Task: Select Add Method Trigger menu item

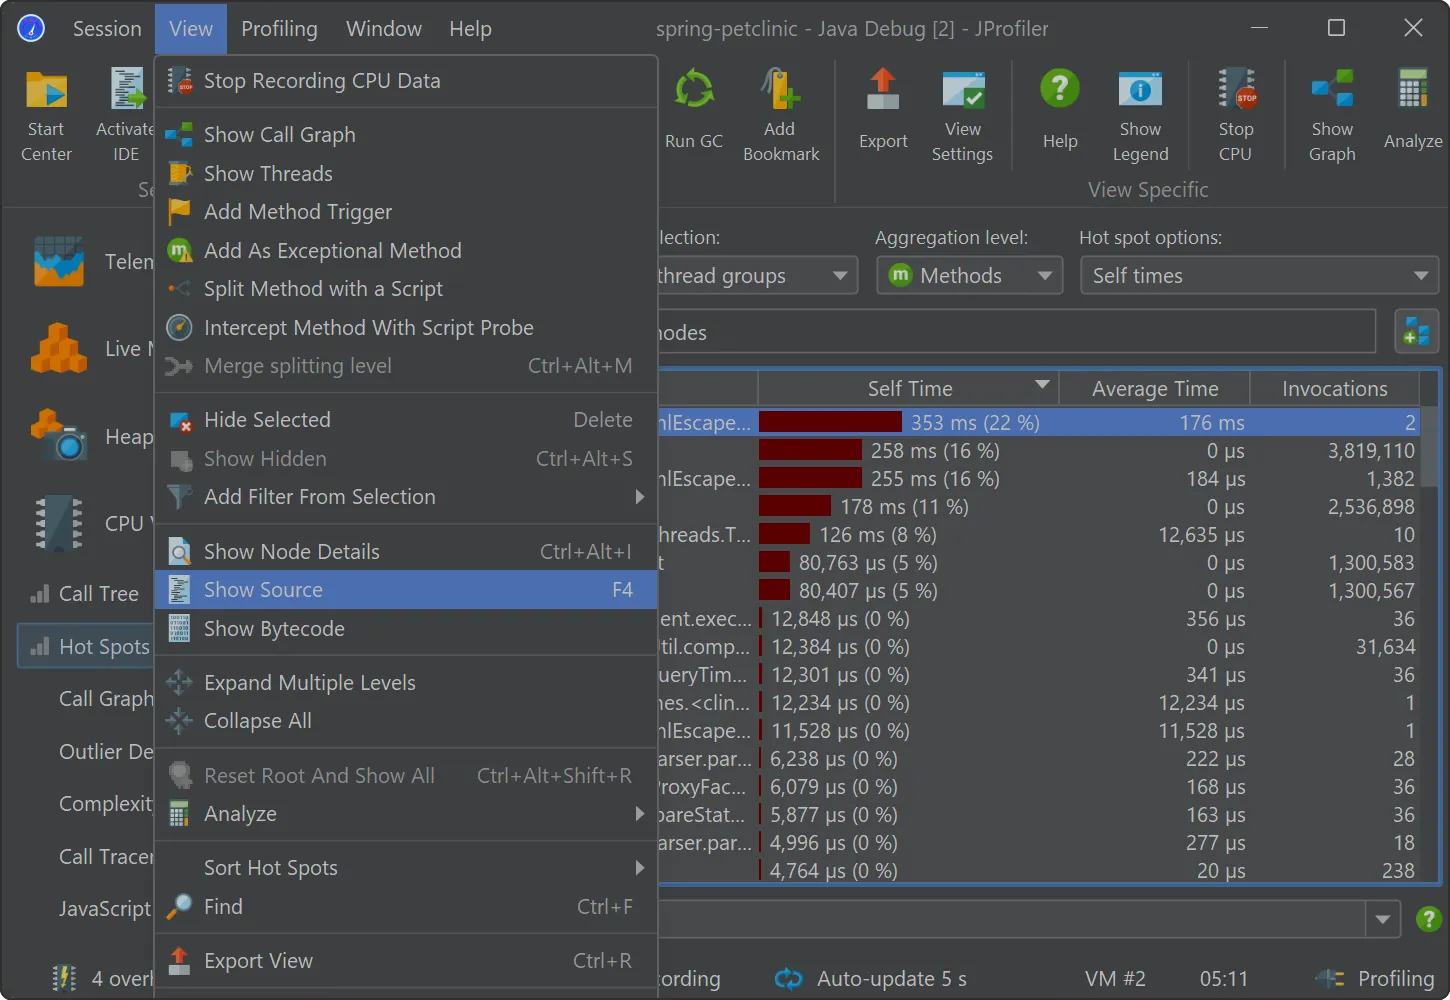Action: [x=406, y=212]
